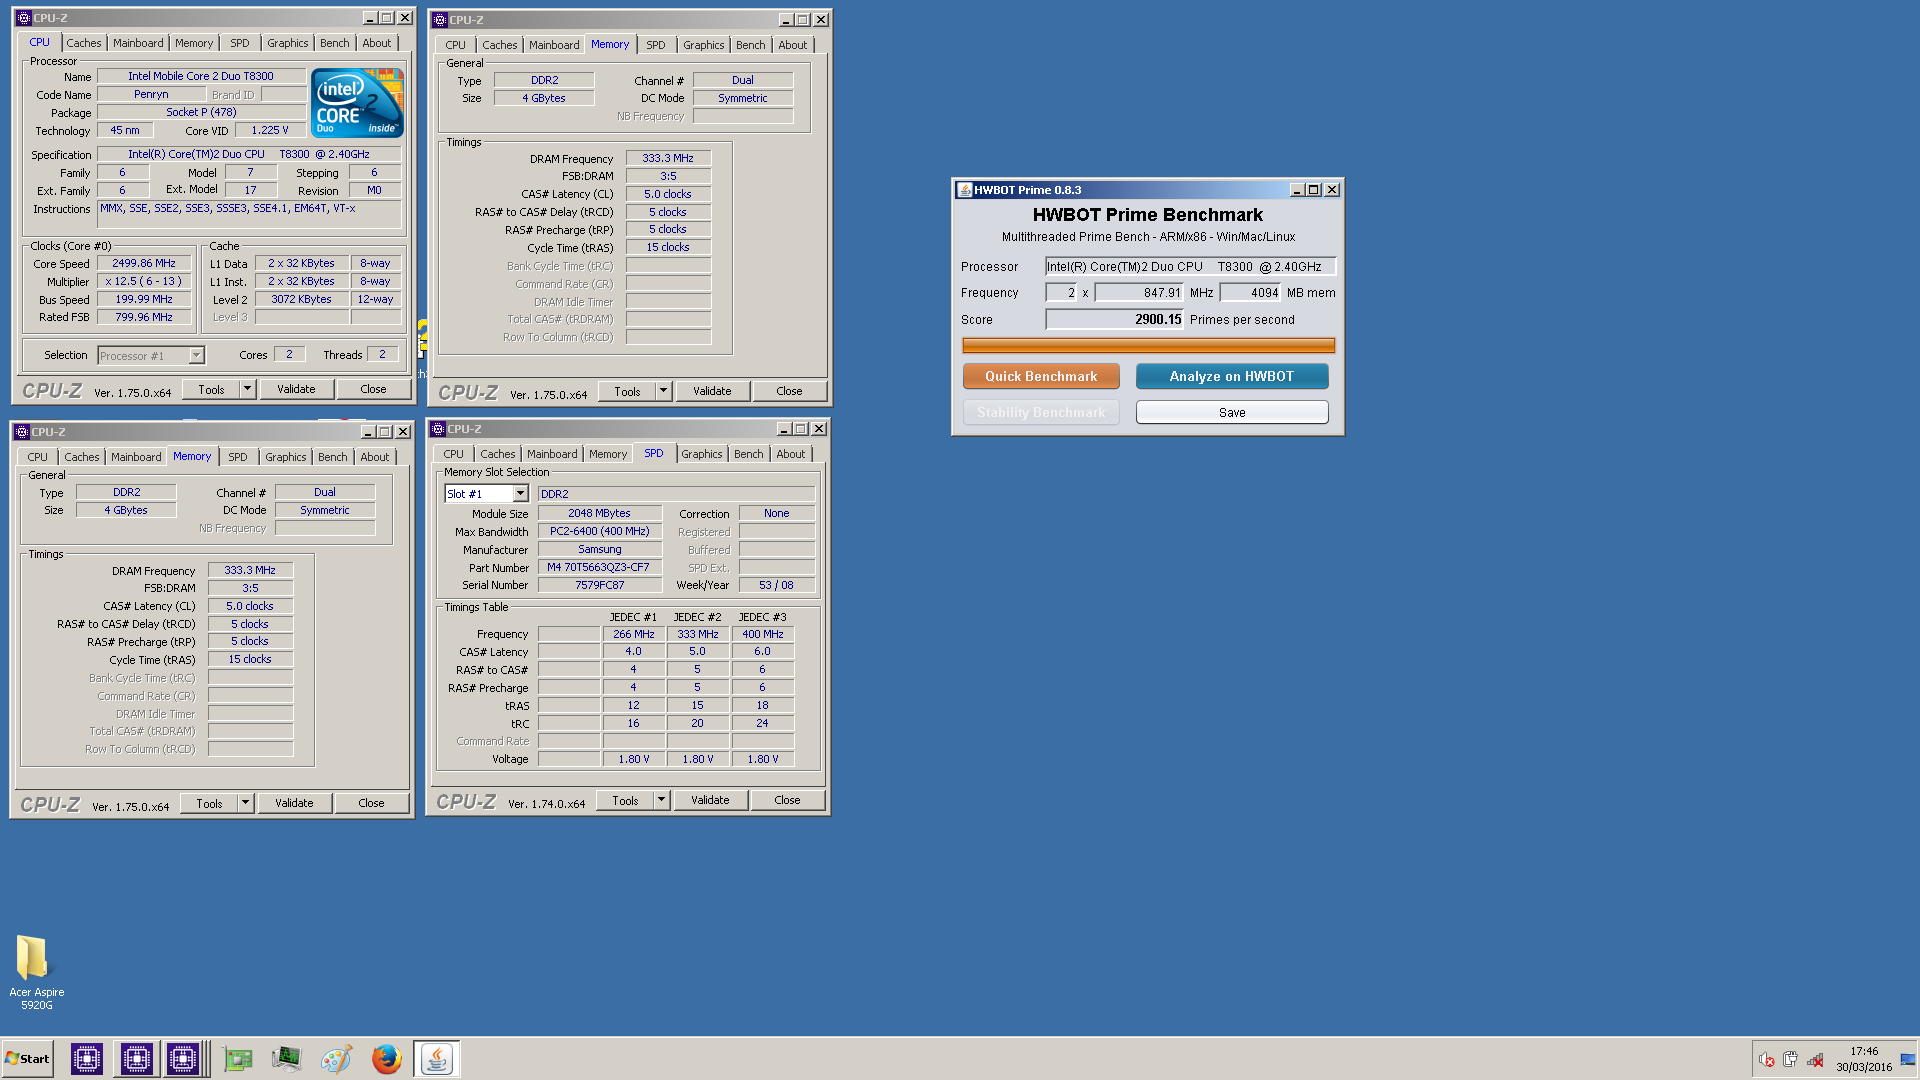Viewport: 1920px width, 1080px height.
Task: Click Close in the Processor info window
Action: (373, 389)
